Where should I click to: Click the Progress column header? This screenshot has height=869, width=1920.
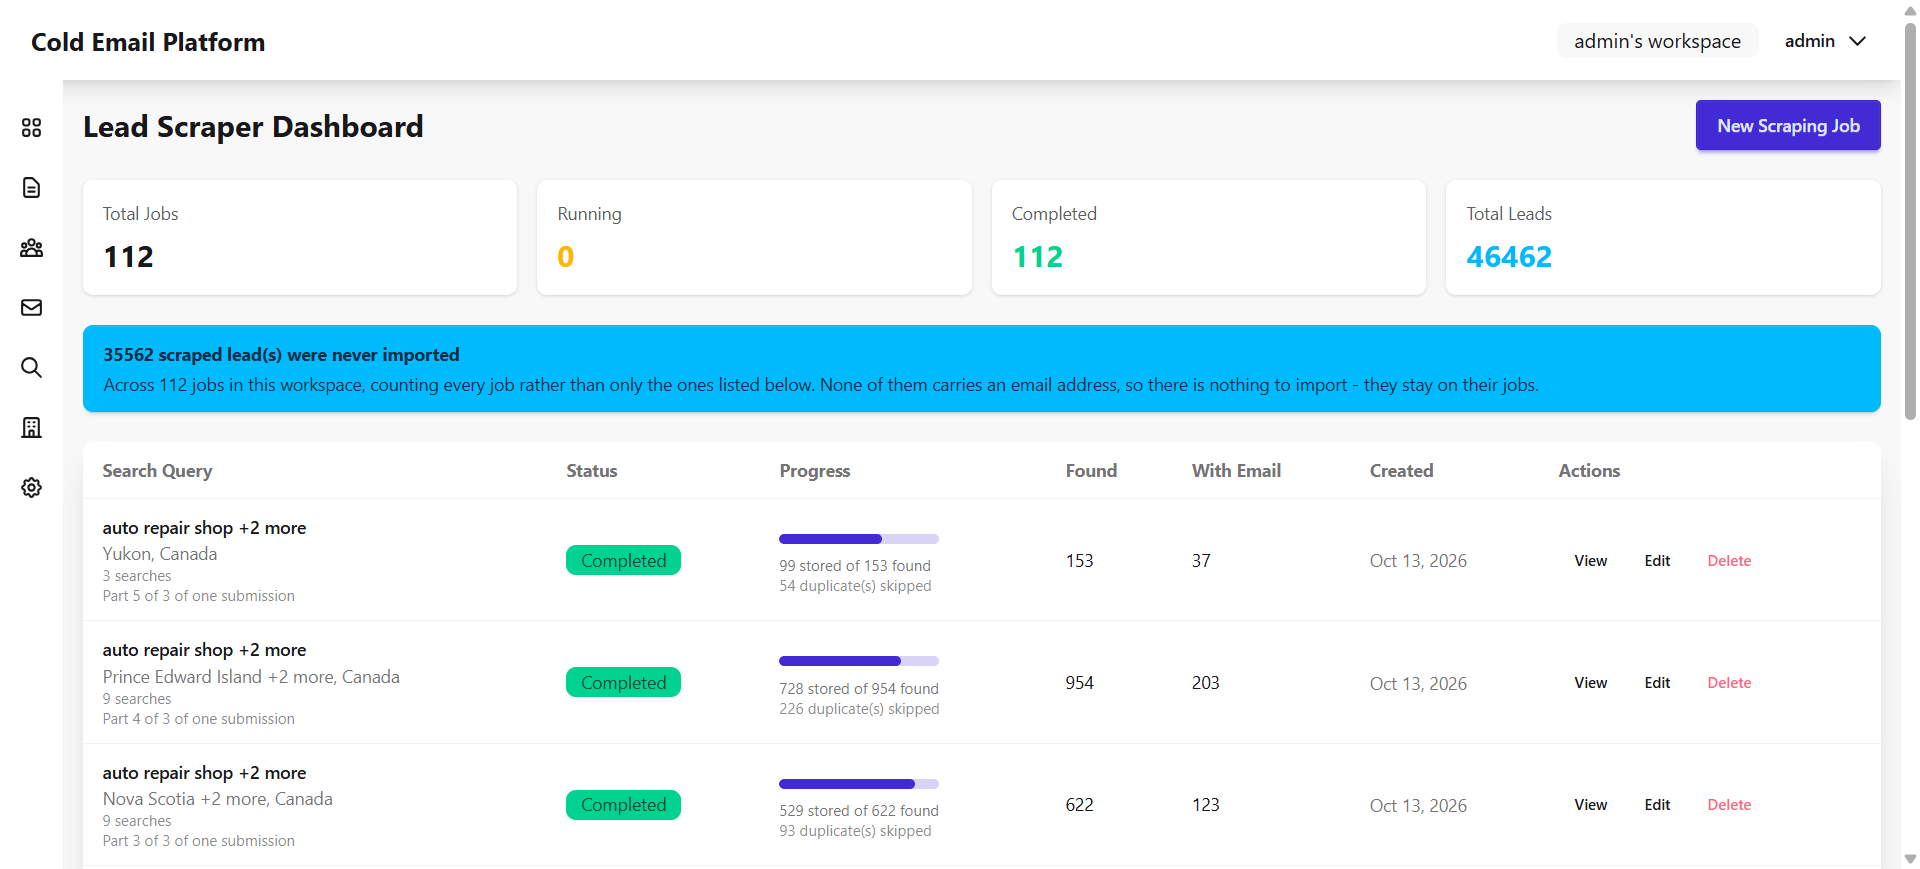[815, 471]
